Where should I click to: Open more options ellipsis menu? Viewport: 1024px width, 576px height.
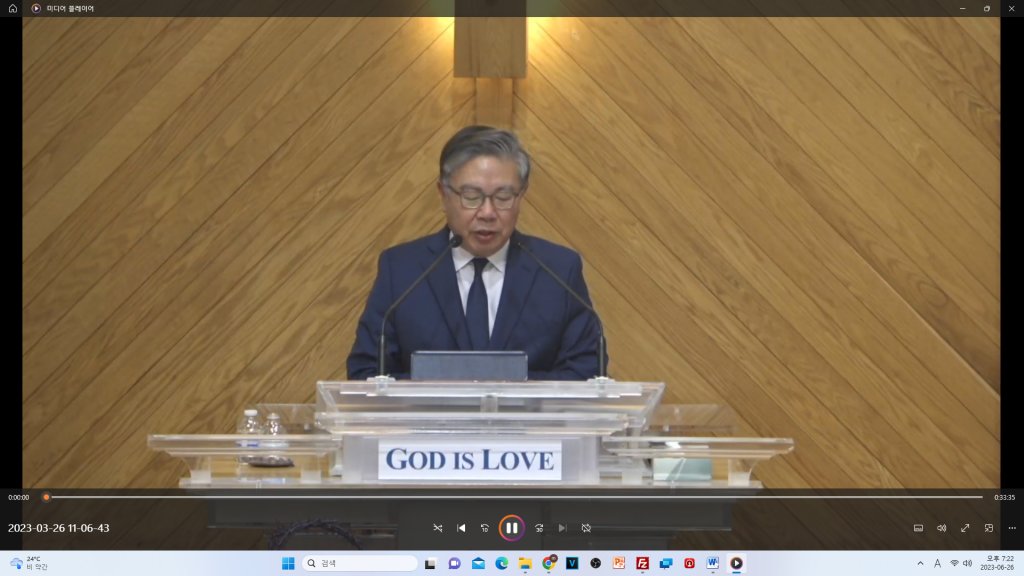click(1011, 528)
